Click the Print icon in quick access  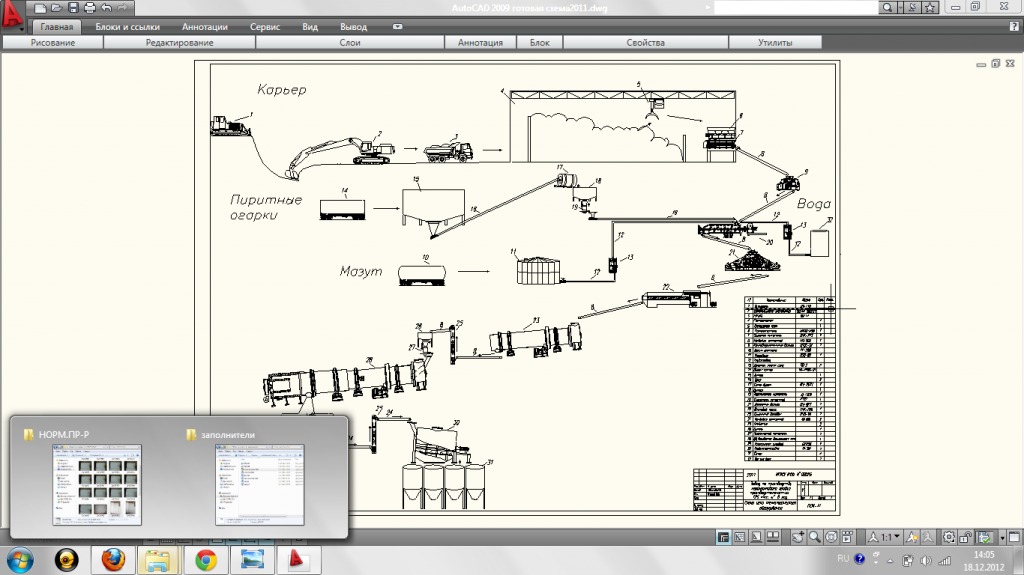90,8
